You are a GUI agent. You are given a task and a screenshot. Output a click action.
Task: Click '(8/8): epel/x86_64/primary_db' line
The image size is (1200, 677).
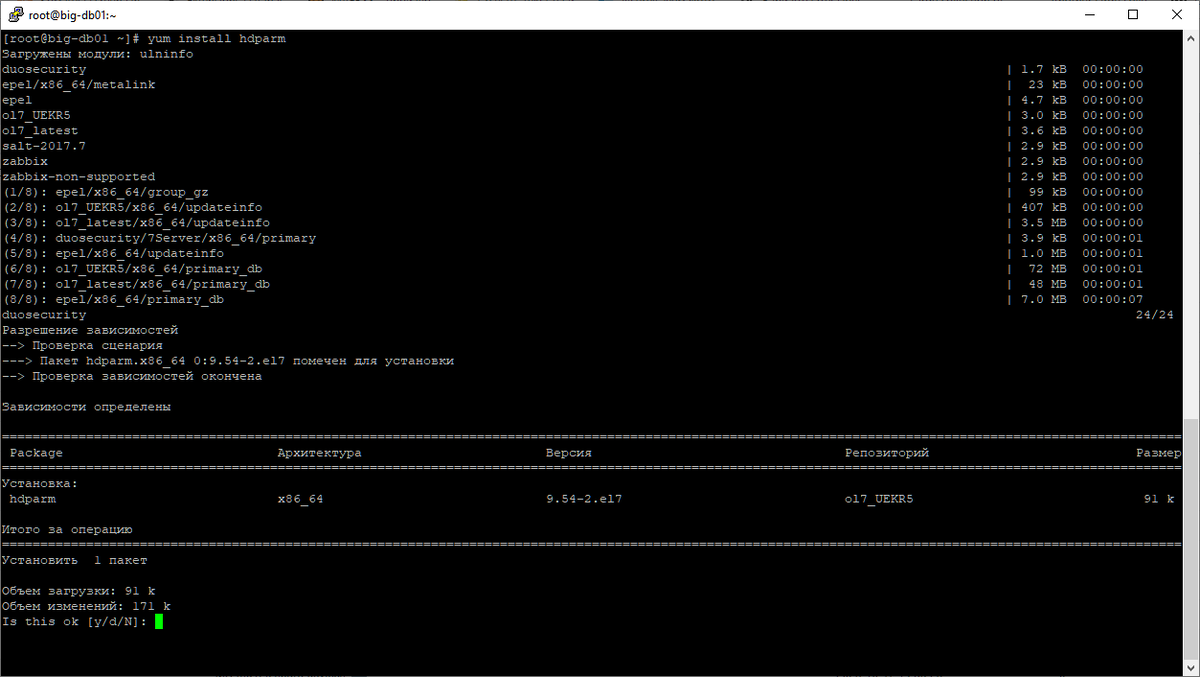(x=113, y=300)
